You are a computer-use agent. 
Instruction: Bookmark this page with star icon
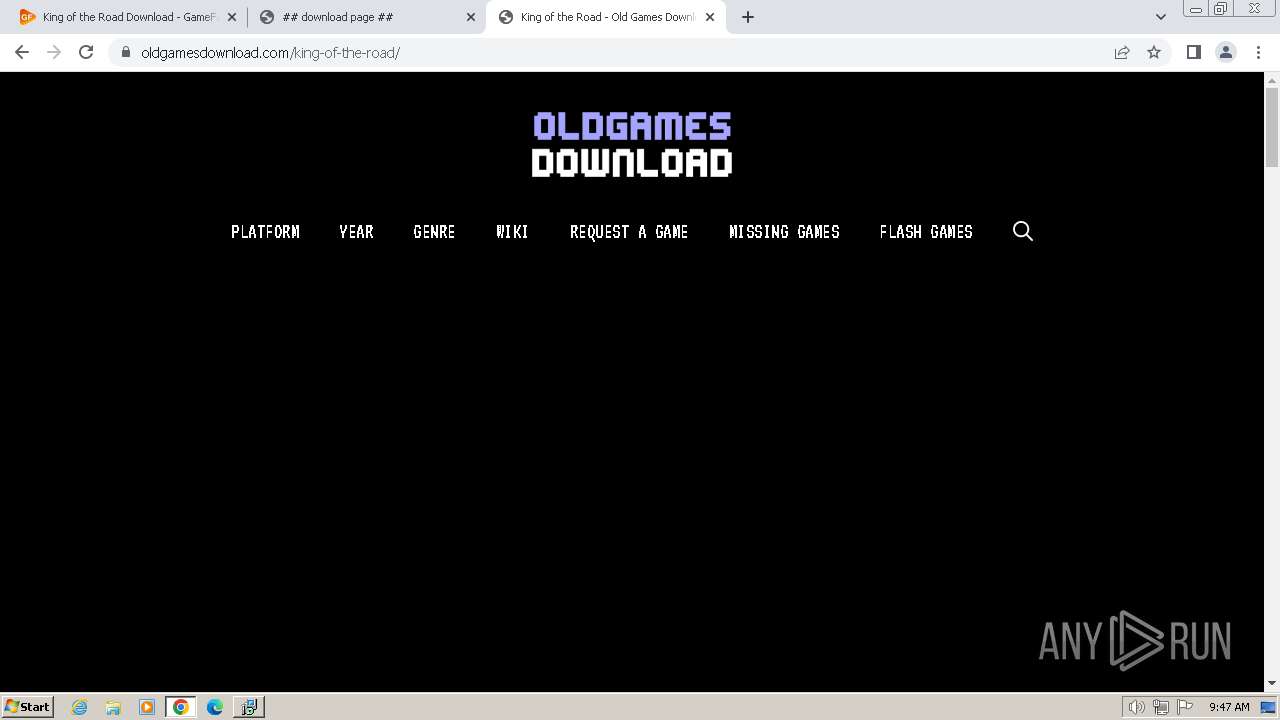1154,52
